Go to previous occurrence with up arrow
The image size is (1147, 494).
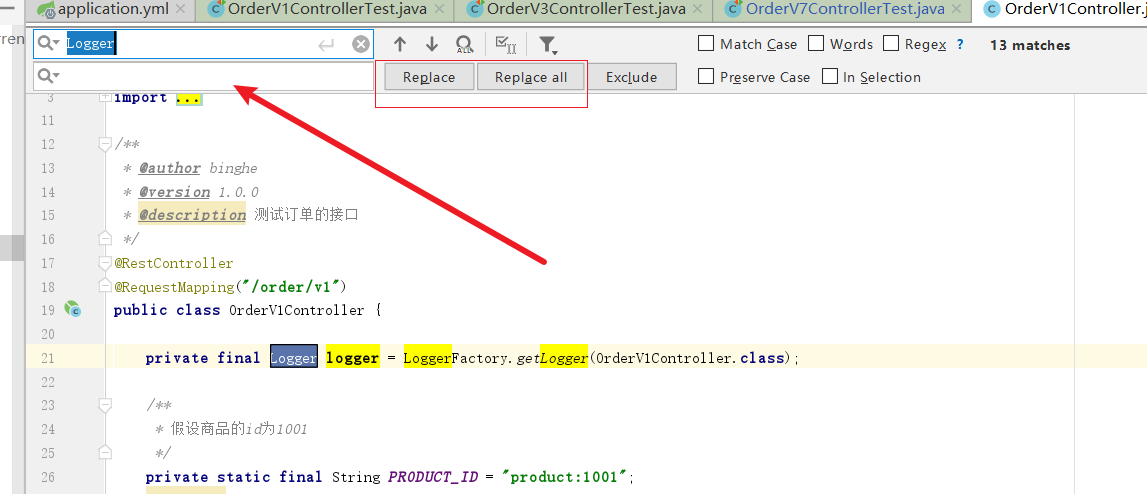pos(400,45)
